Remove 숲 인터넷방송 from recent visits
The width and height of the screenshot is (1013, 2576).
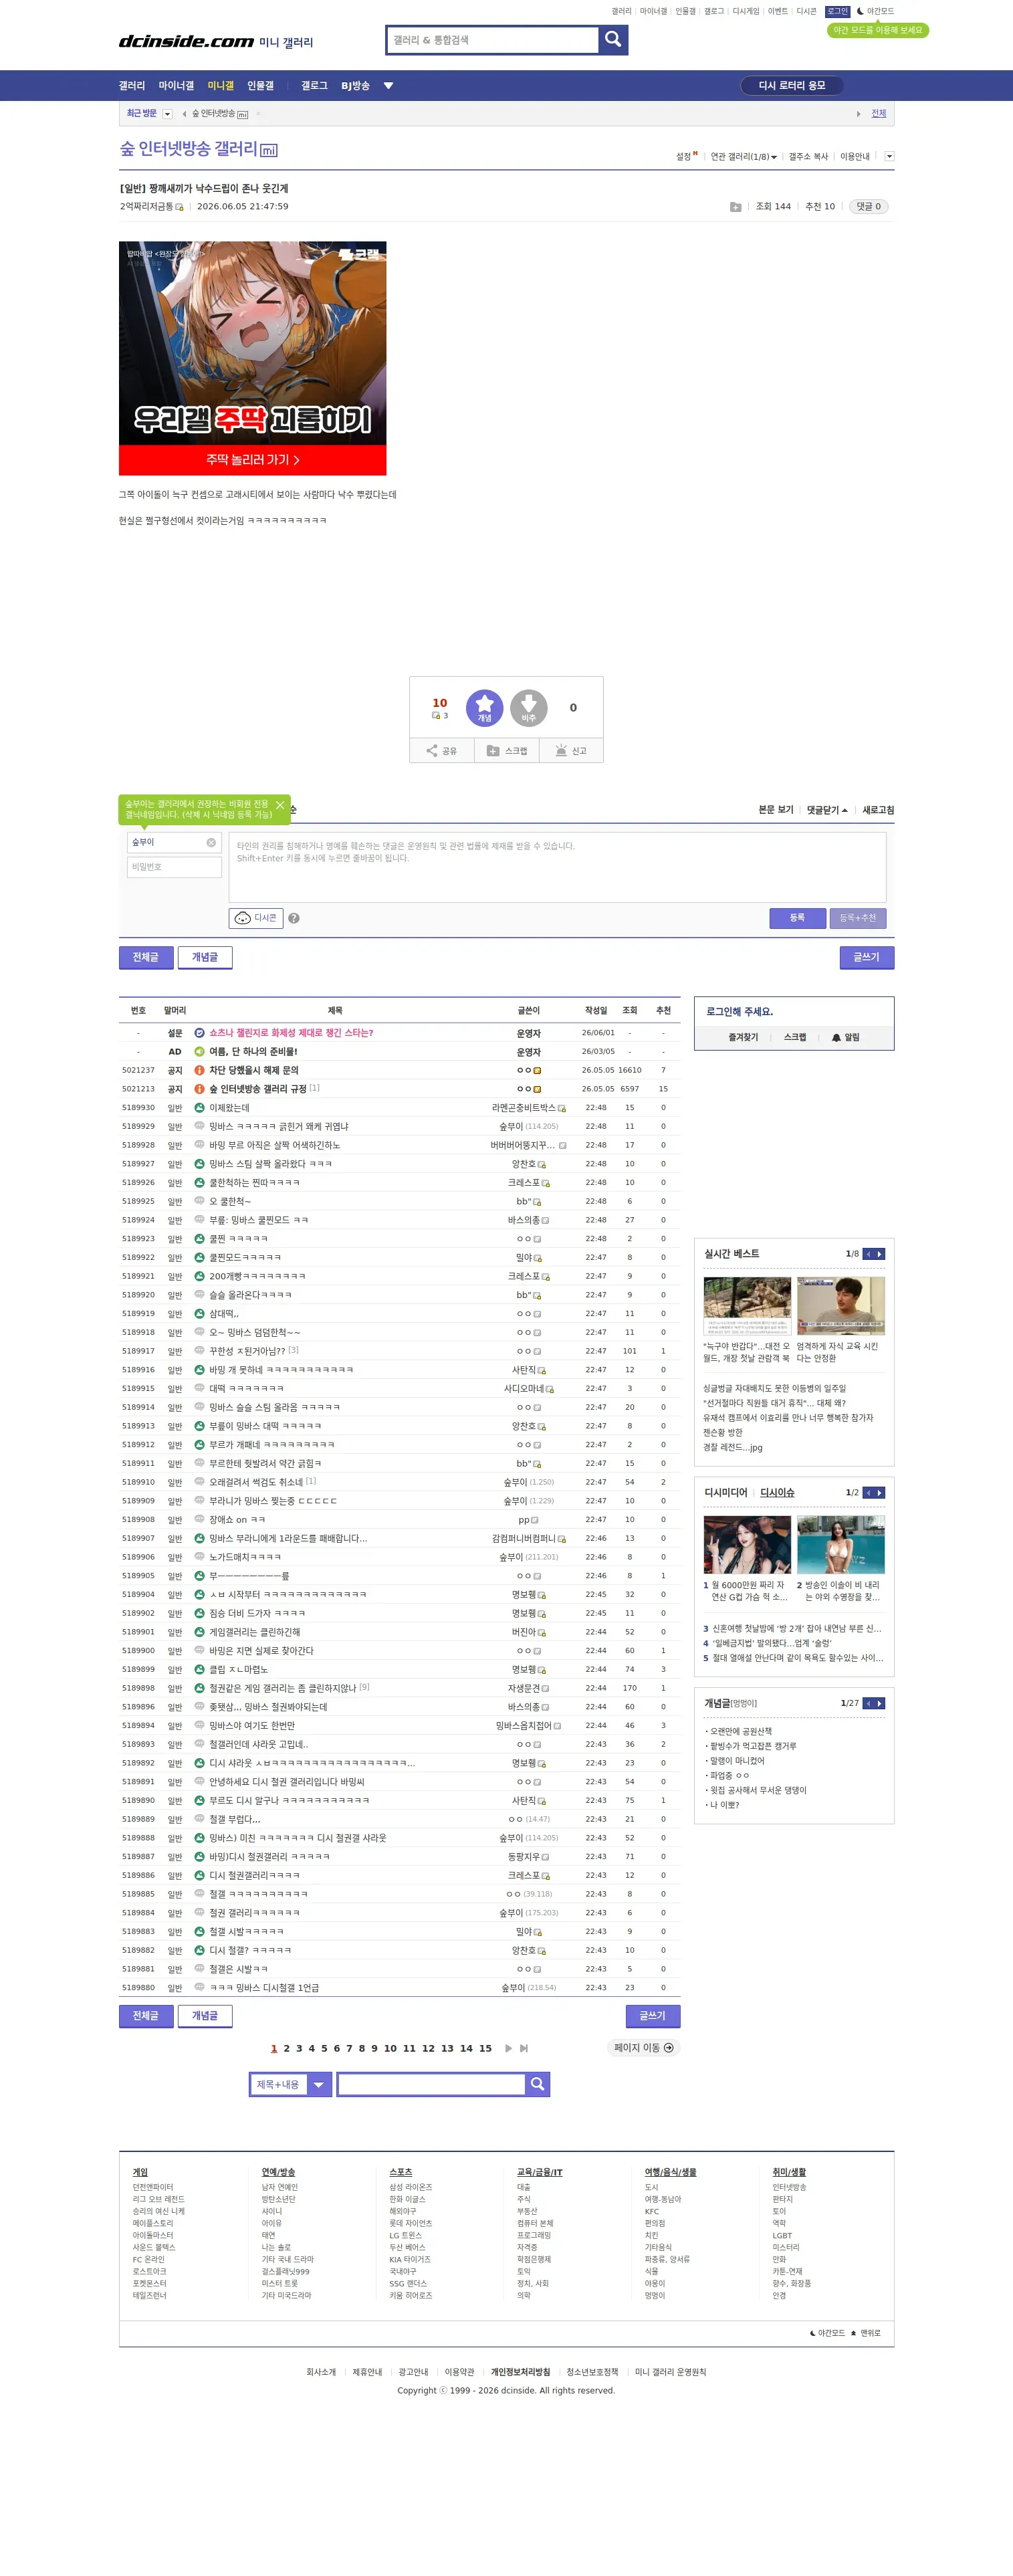pyautogui.click(x=258, y=114)
